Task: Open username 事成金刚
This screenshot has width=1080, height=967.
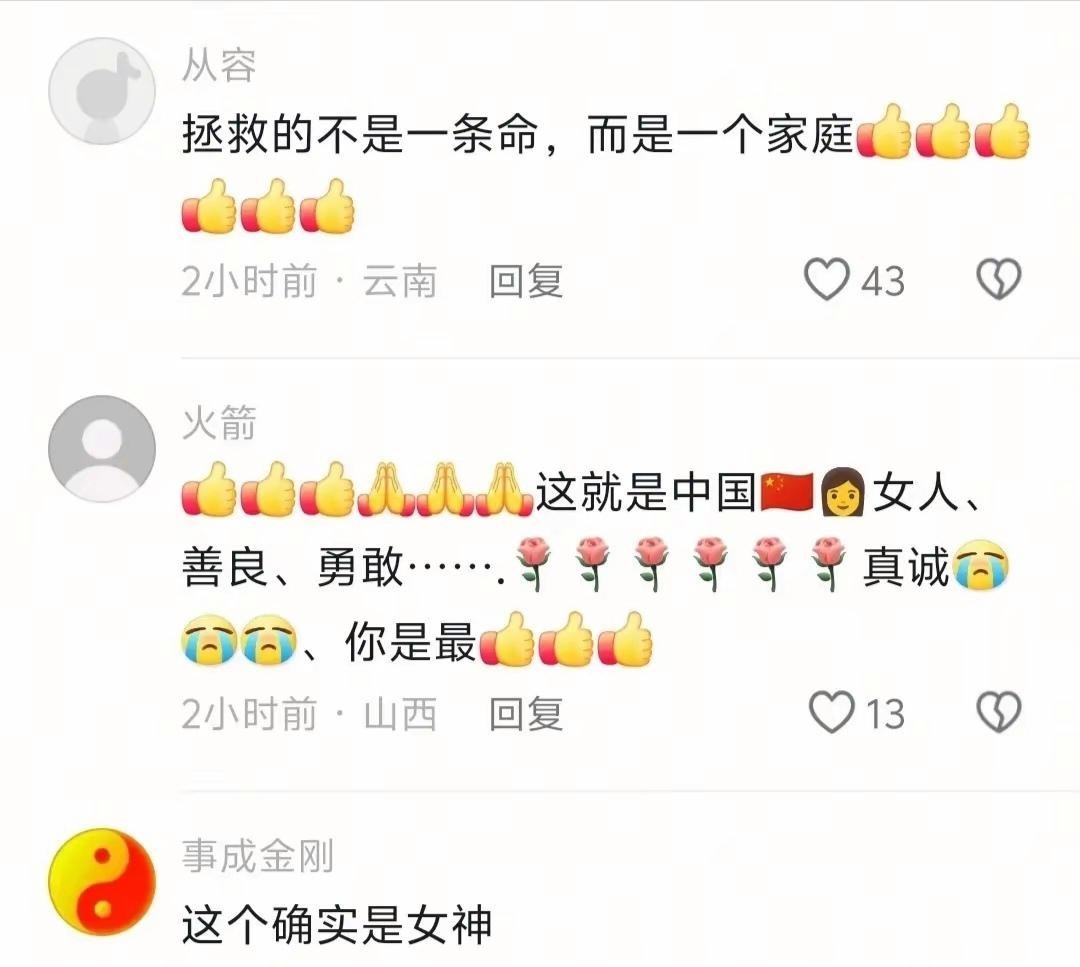Action: pos(258,856)
